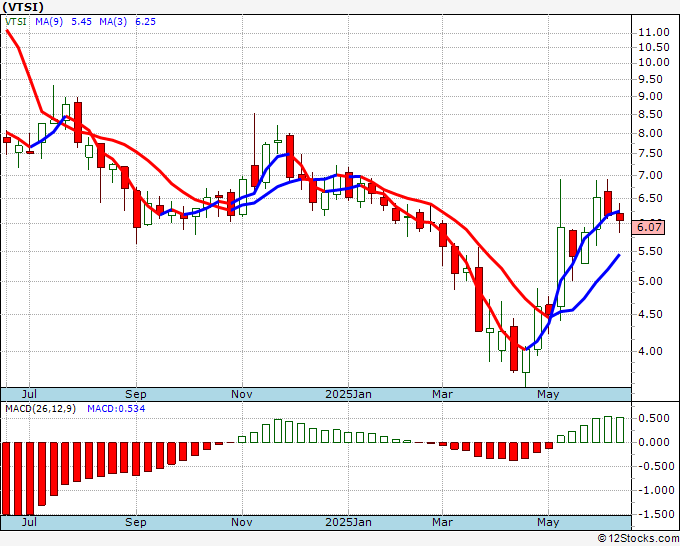Click May on the price chart time axis

(548, 394)
